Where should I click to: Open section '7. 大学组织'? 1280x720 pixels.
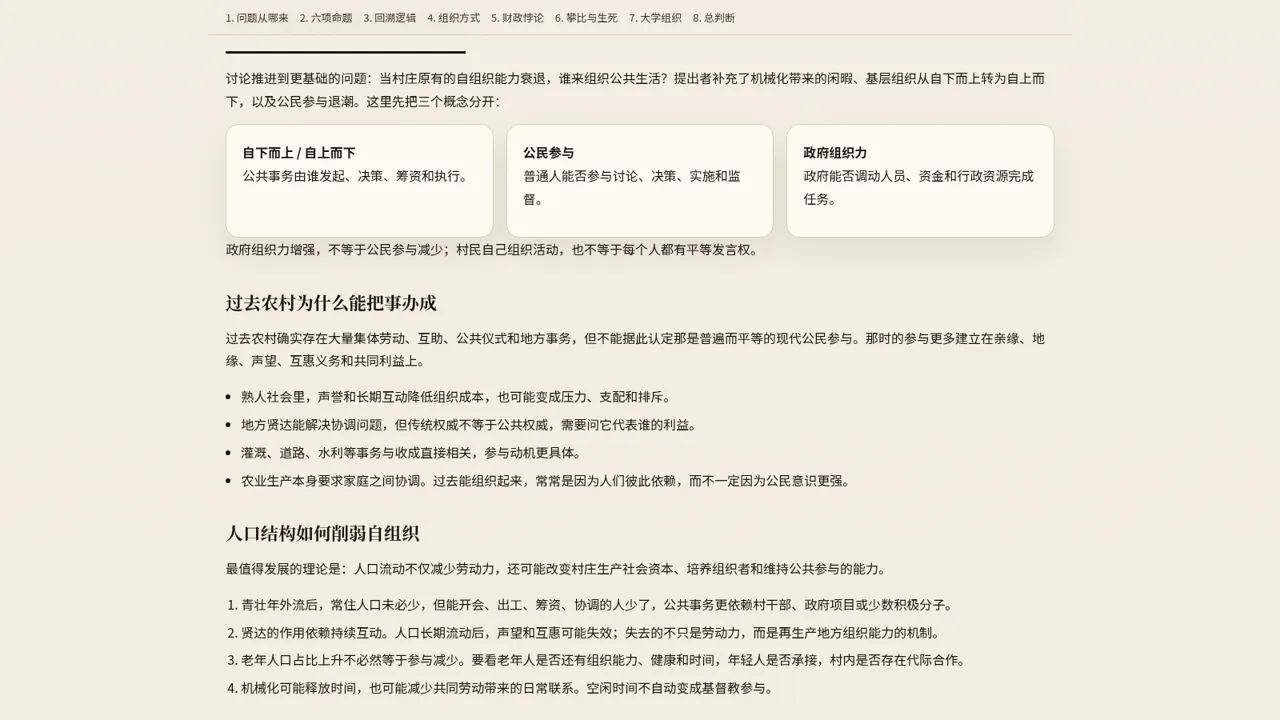[656, 18]
